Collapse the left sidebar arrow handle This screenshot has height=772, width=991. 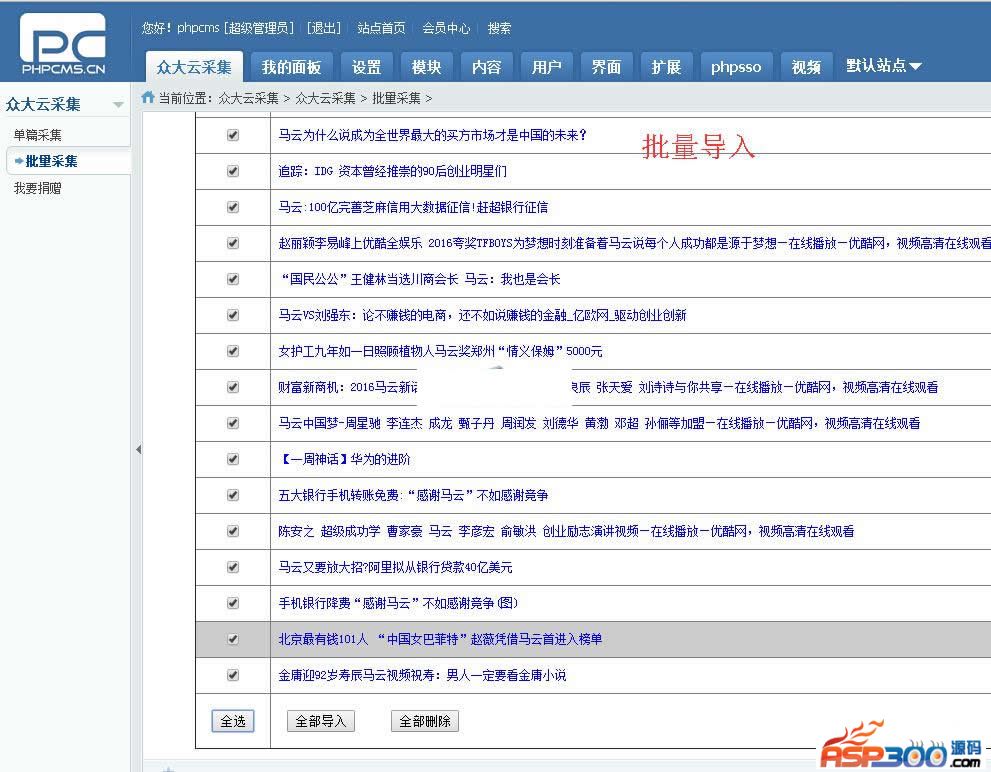point(138,450)
